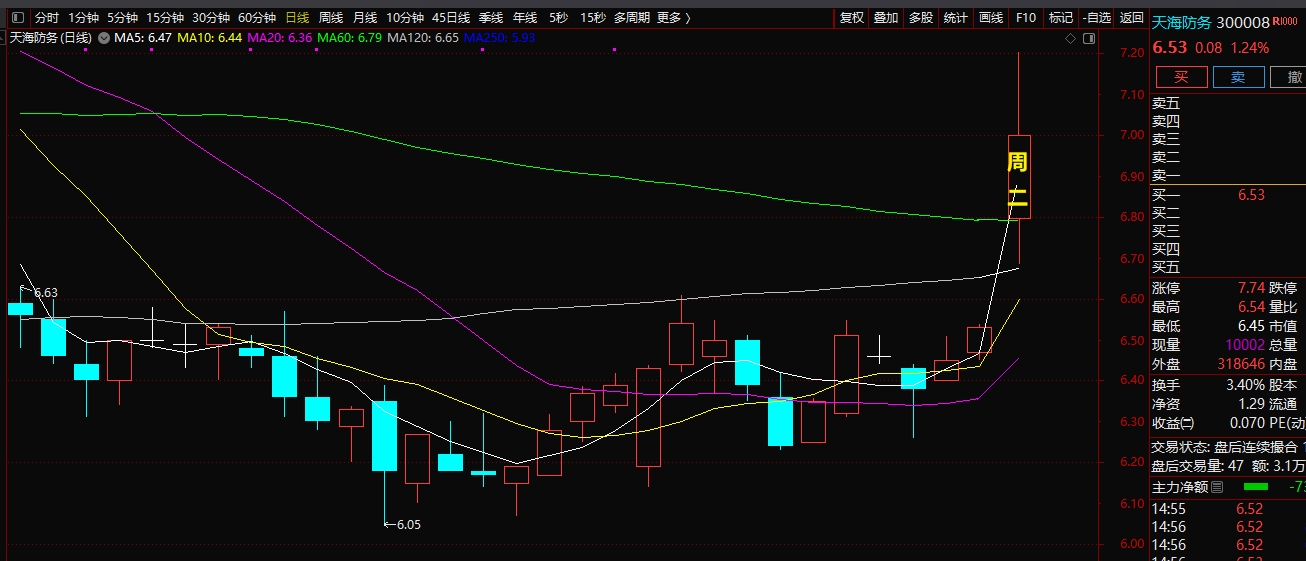Click the 外盘 value 318646
The width and height of the screenshot is (1306, 561).
tap(1241, 364)
